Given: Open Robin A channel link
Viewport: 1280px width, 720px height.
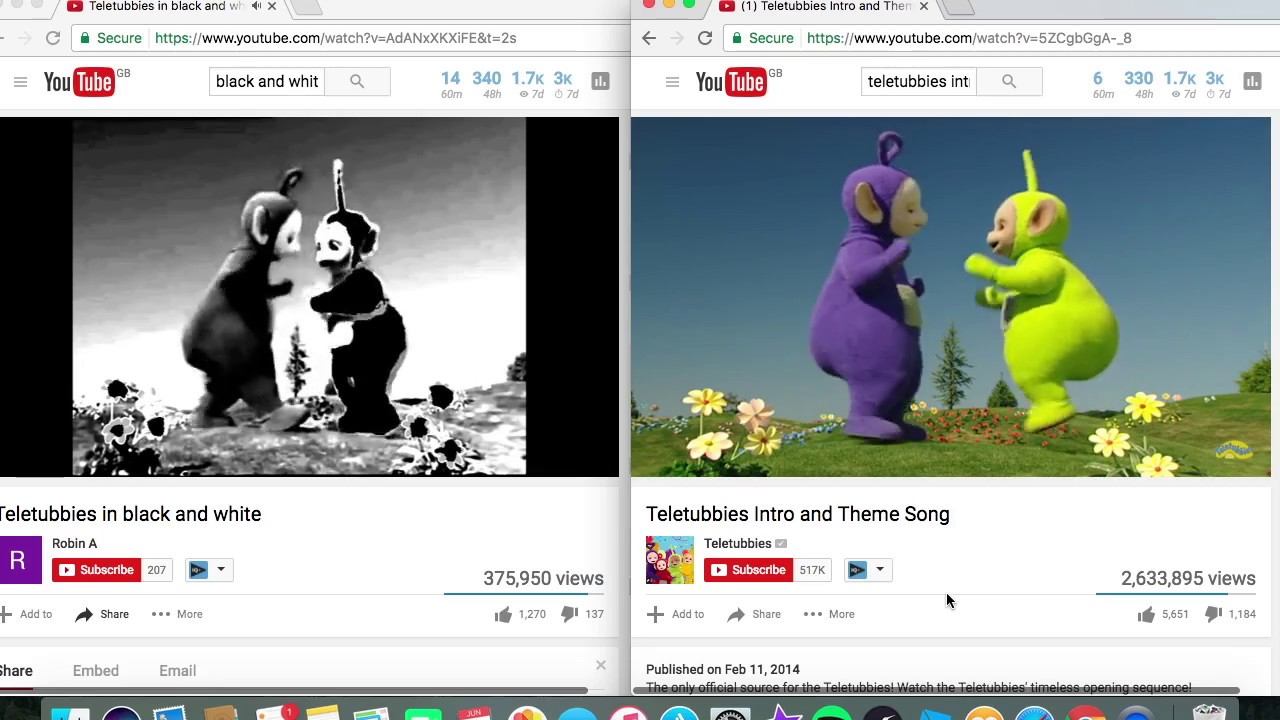Looking at the screenshot, I should (74, 544).
